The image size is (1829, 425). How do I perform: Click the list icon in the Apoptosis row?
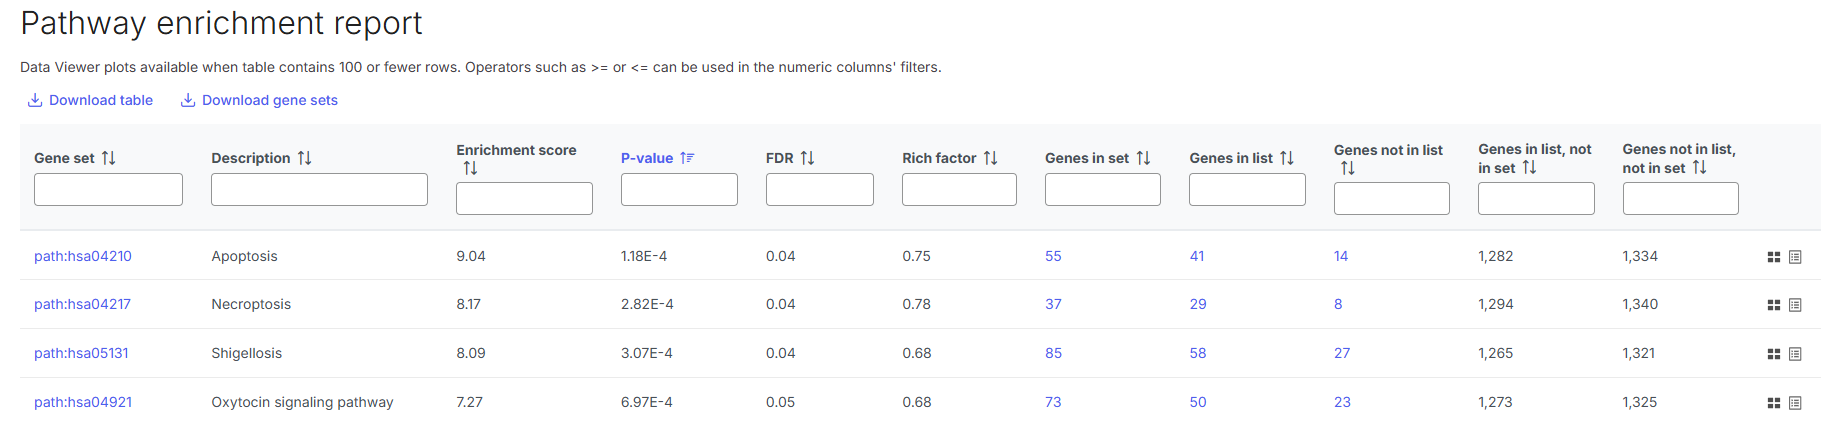pyautogui.click(x=1795, y=257)
